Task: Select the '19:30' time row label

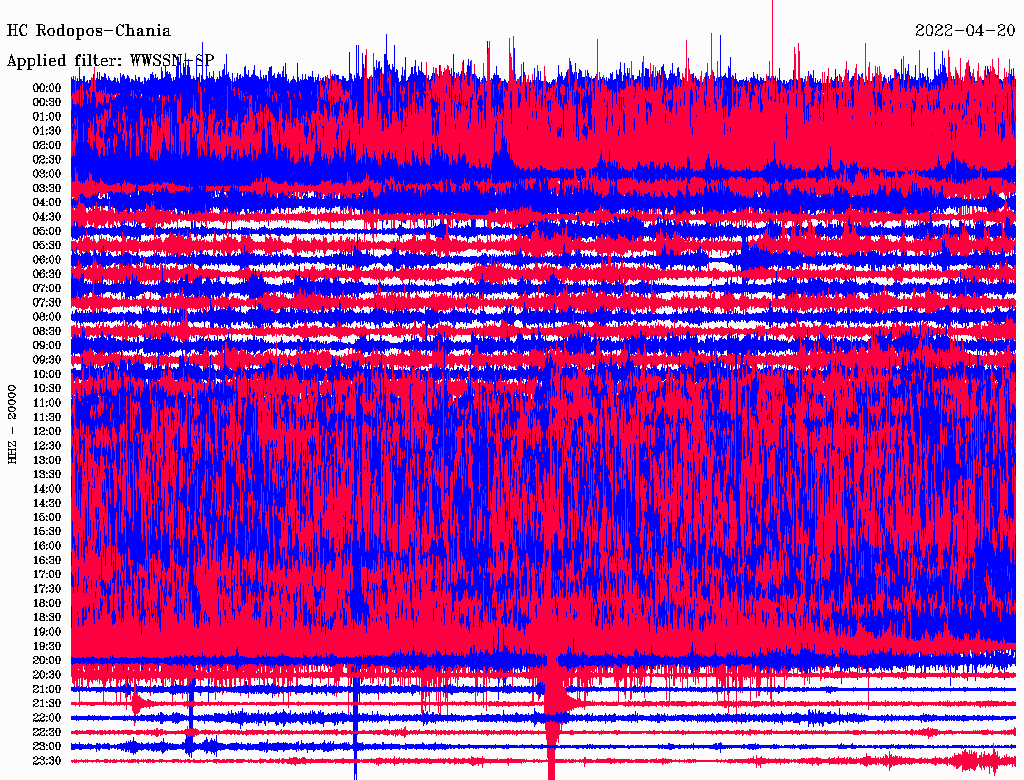Action: coord(47,646)
